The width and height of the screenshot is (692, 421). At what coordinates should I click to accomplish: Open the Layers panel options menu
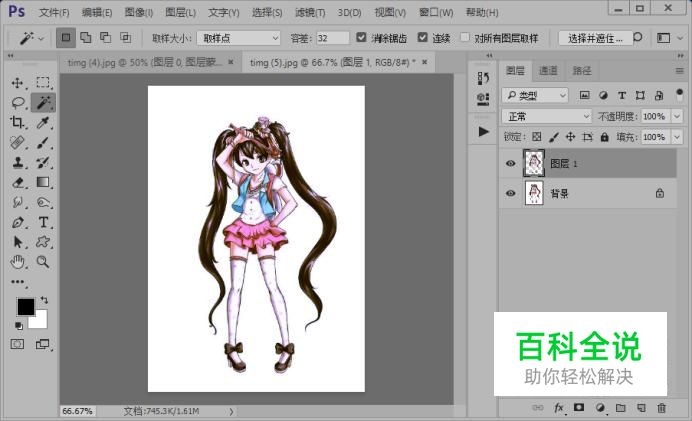680,71
